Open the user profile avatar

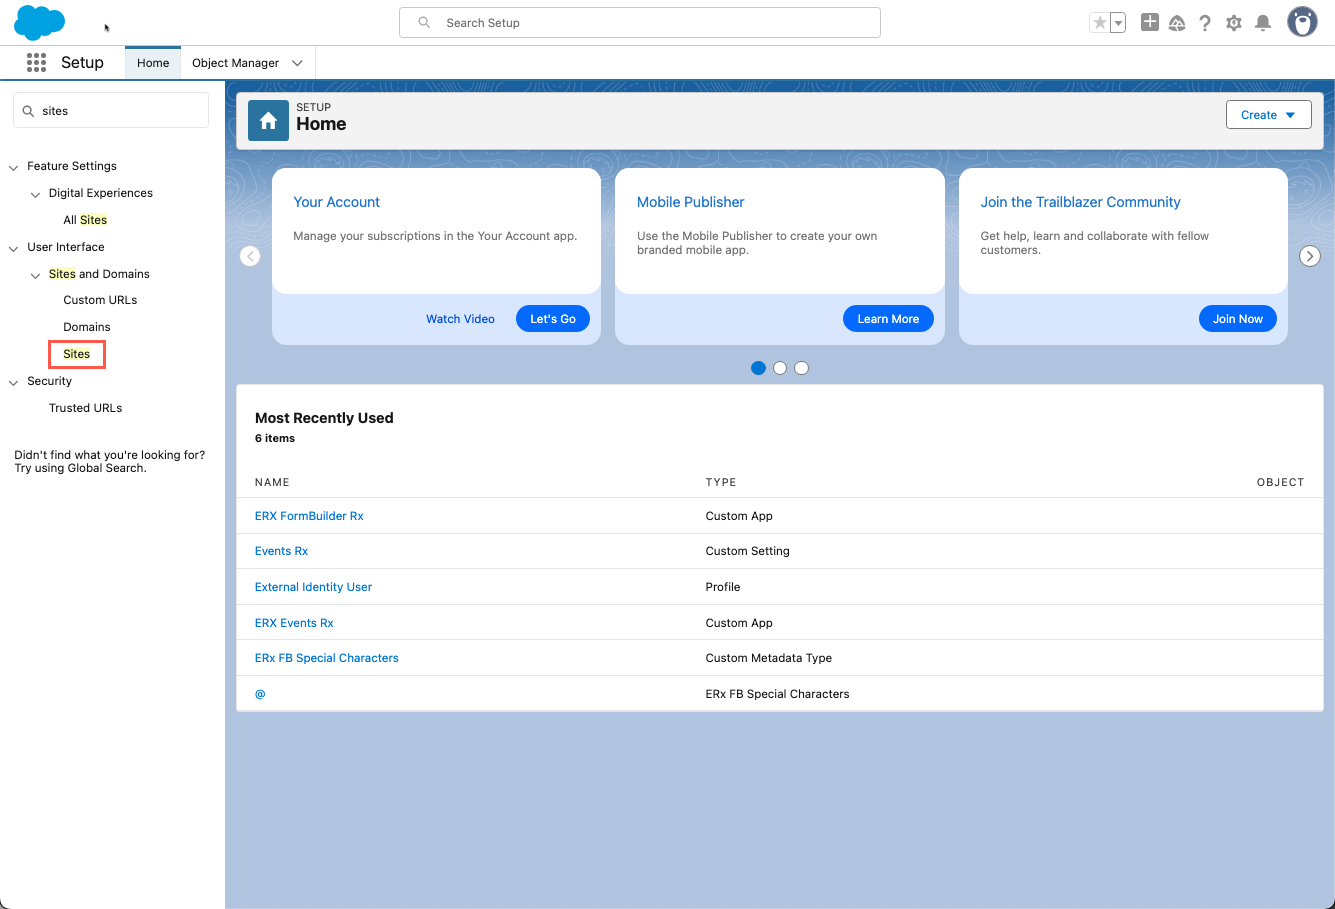point(1301,22)
